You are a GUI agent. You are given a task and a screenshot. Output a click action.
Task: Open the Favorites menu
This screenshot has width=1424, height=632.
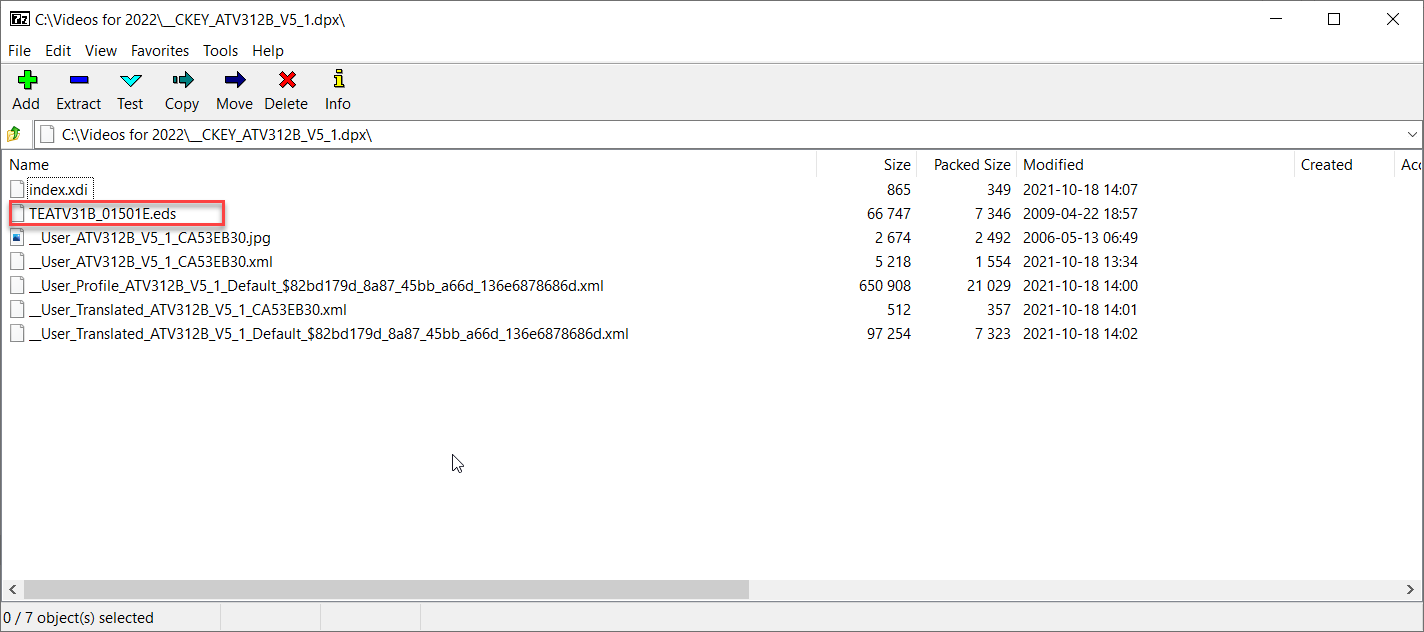click(x=160, y=51)
